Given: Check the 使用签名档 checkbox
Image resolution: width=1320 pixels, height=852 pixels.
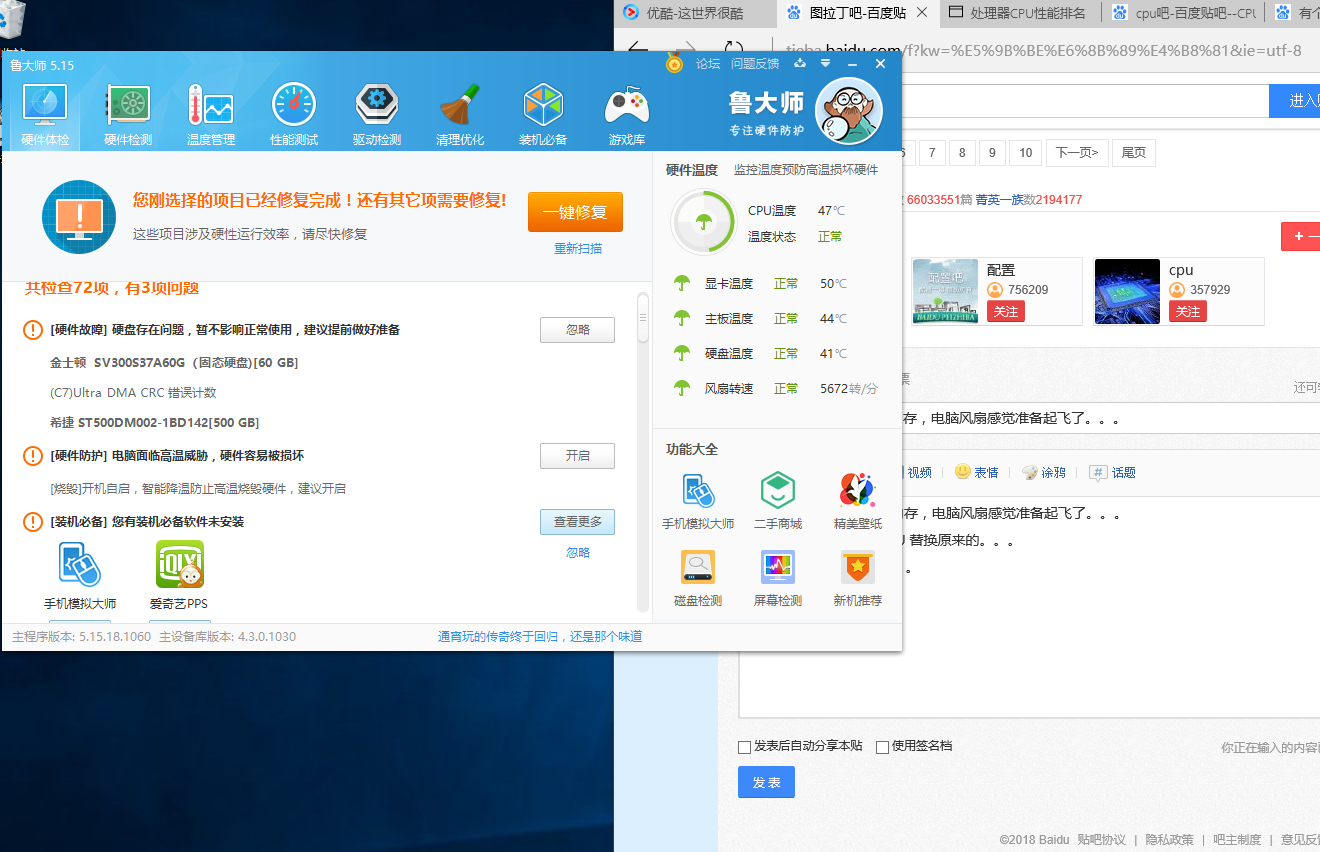Looking at the screenshot, I should pos(882,747).
